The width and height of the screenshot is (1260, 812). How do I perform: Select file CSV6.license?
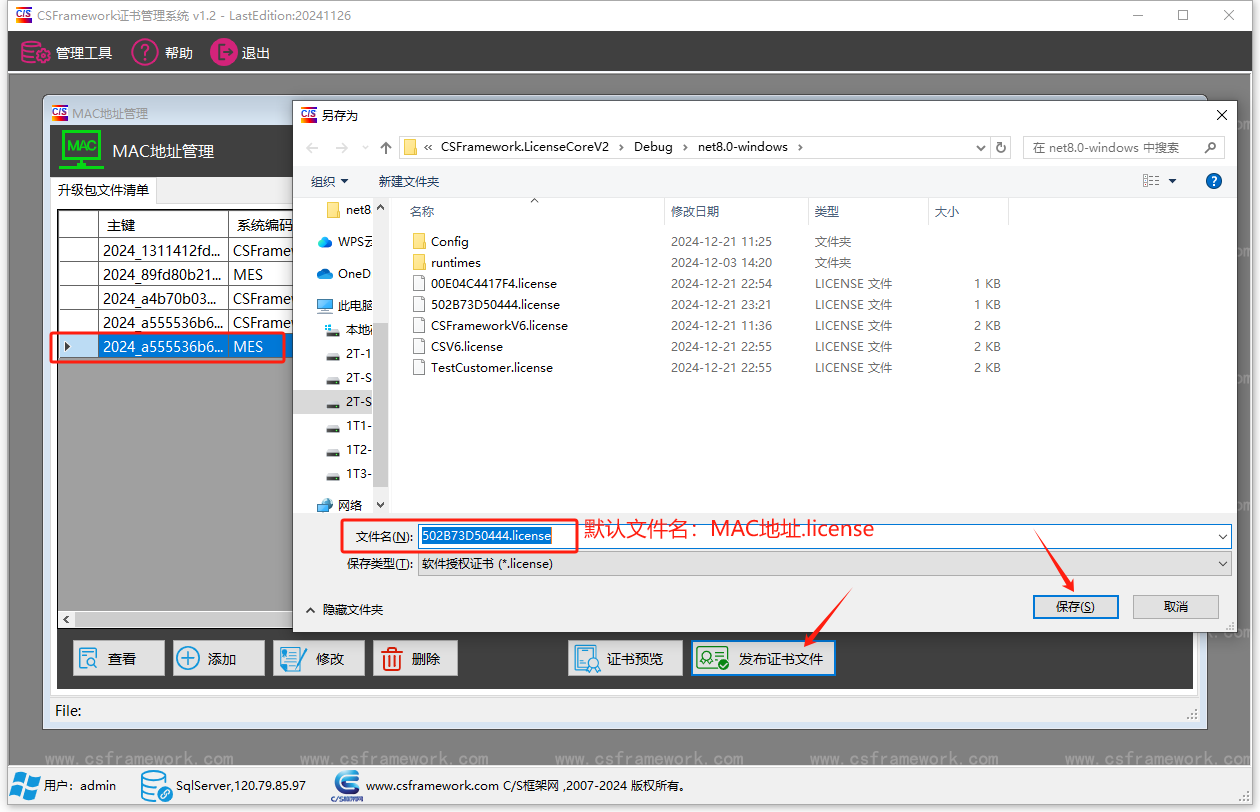(457, 346)
